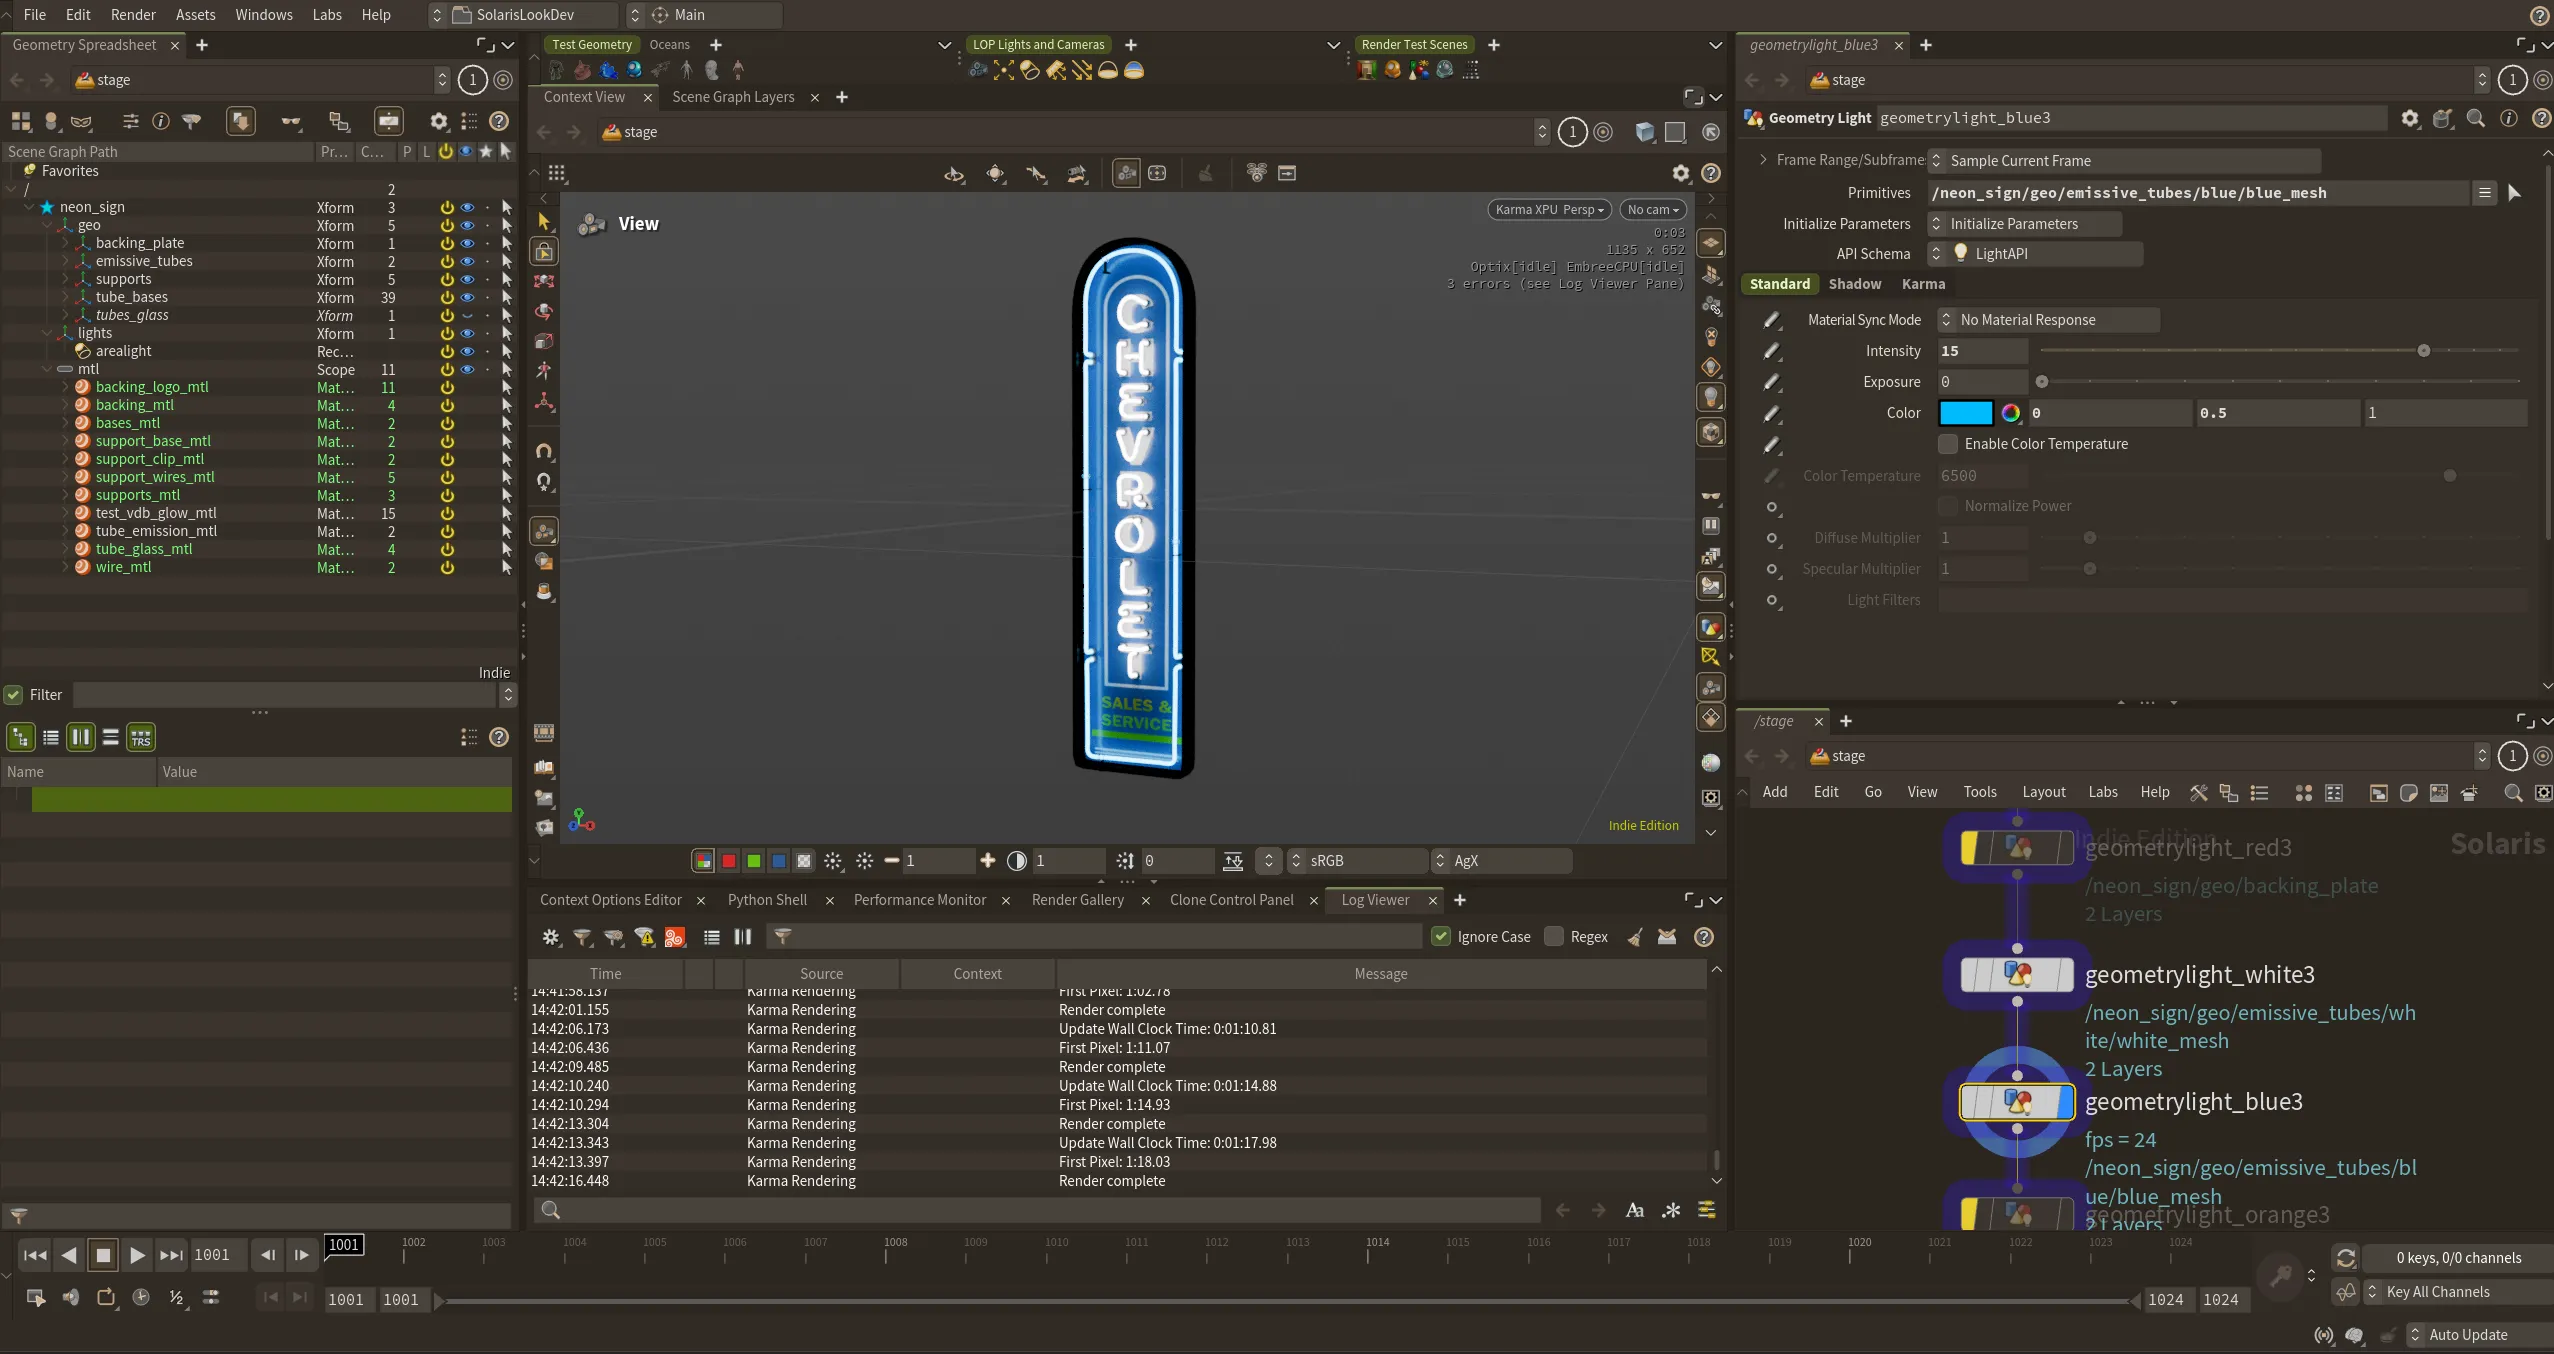Enable Color Temperature checkbox
Image resolution: width=2554 pixels, height=1354 pixels.
click(x=1948, y=444)
